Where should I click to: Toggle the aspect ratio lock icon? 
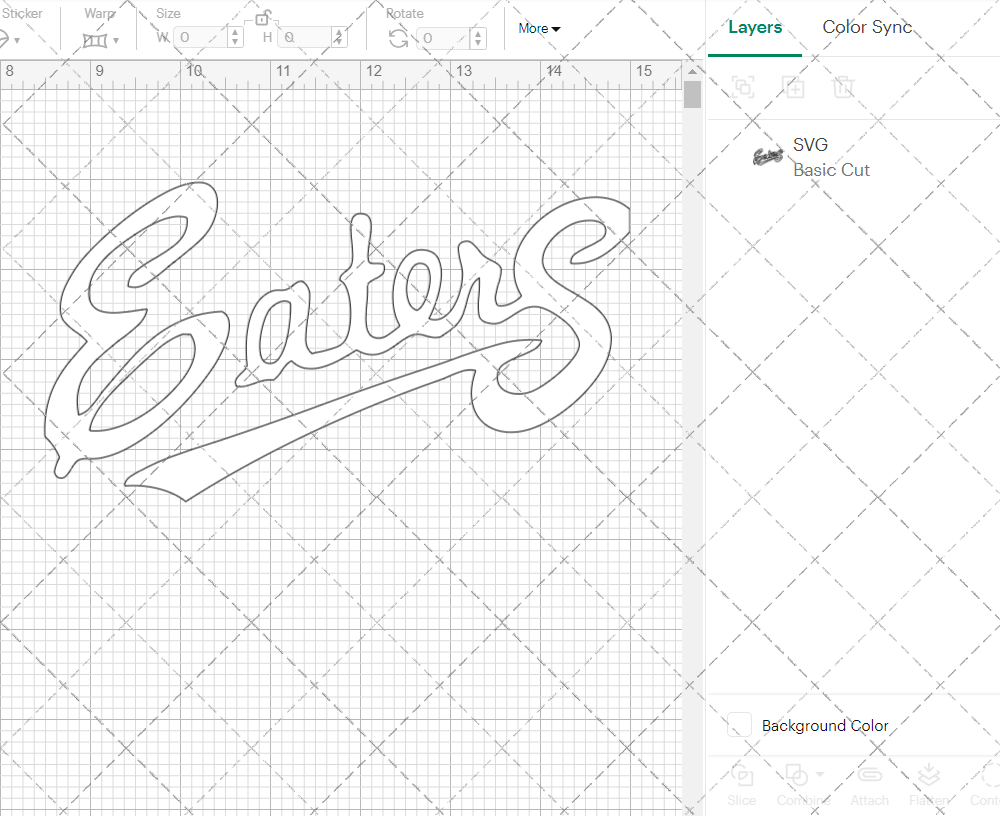[262, 19]
